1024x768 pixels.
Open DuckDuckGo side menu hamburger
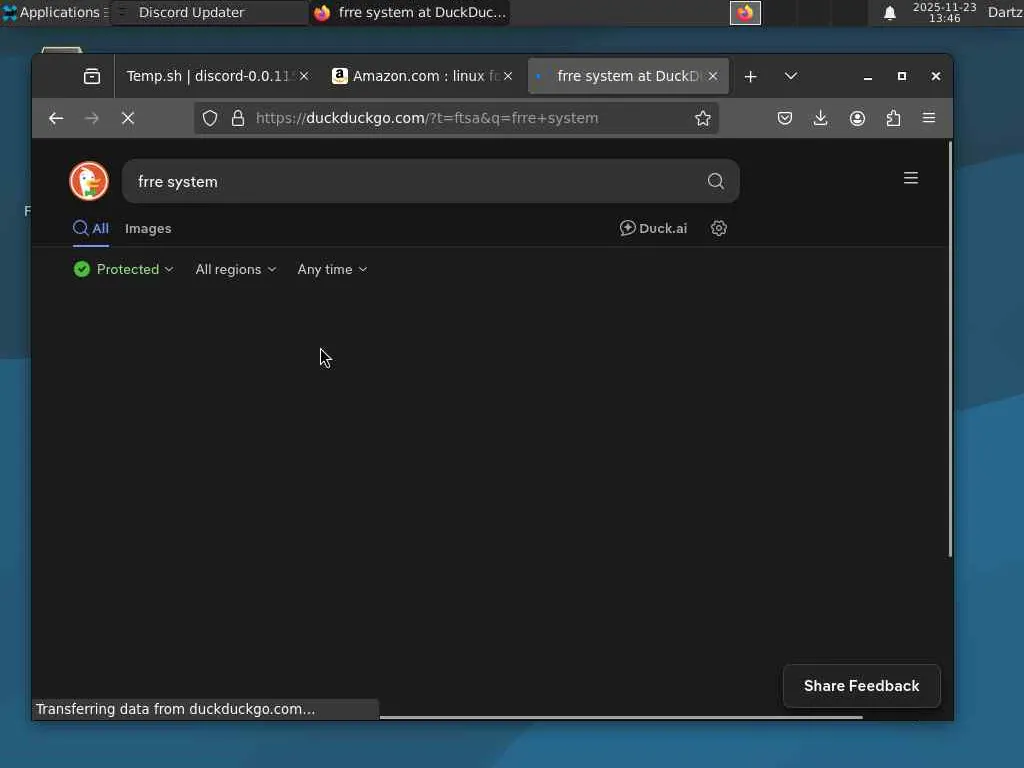(911, 178)
